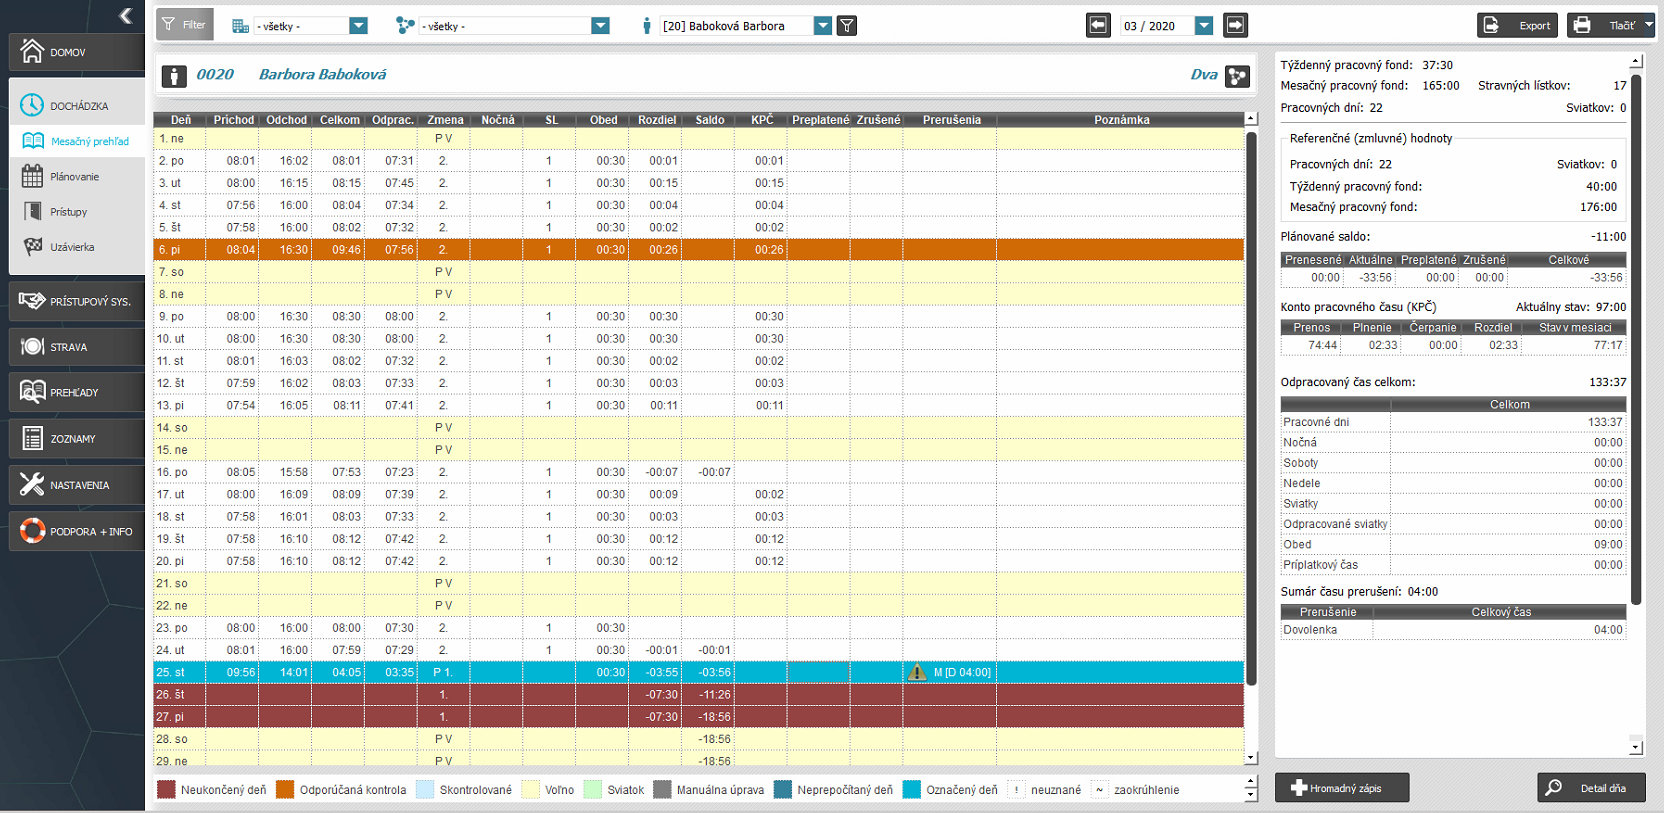Open the ZOZNAMY lists module

click(x=77, y=439)
